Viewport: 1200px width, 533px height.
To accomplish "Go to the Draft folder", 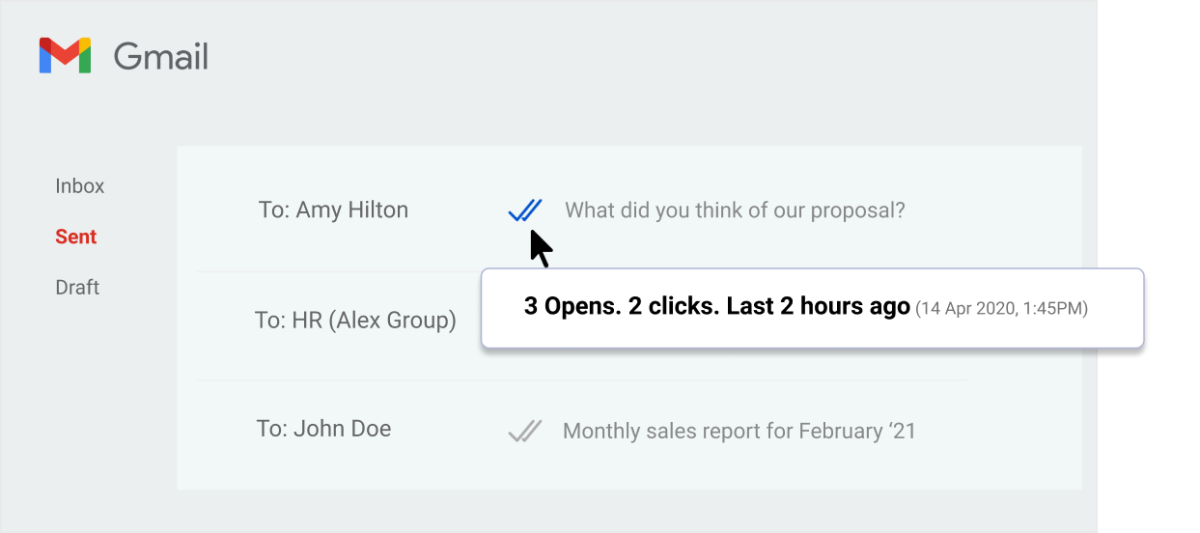I will [77, 287].
